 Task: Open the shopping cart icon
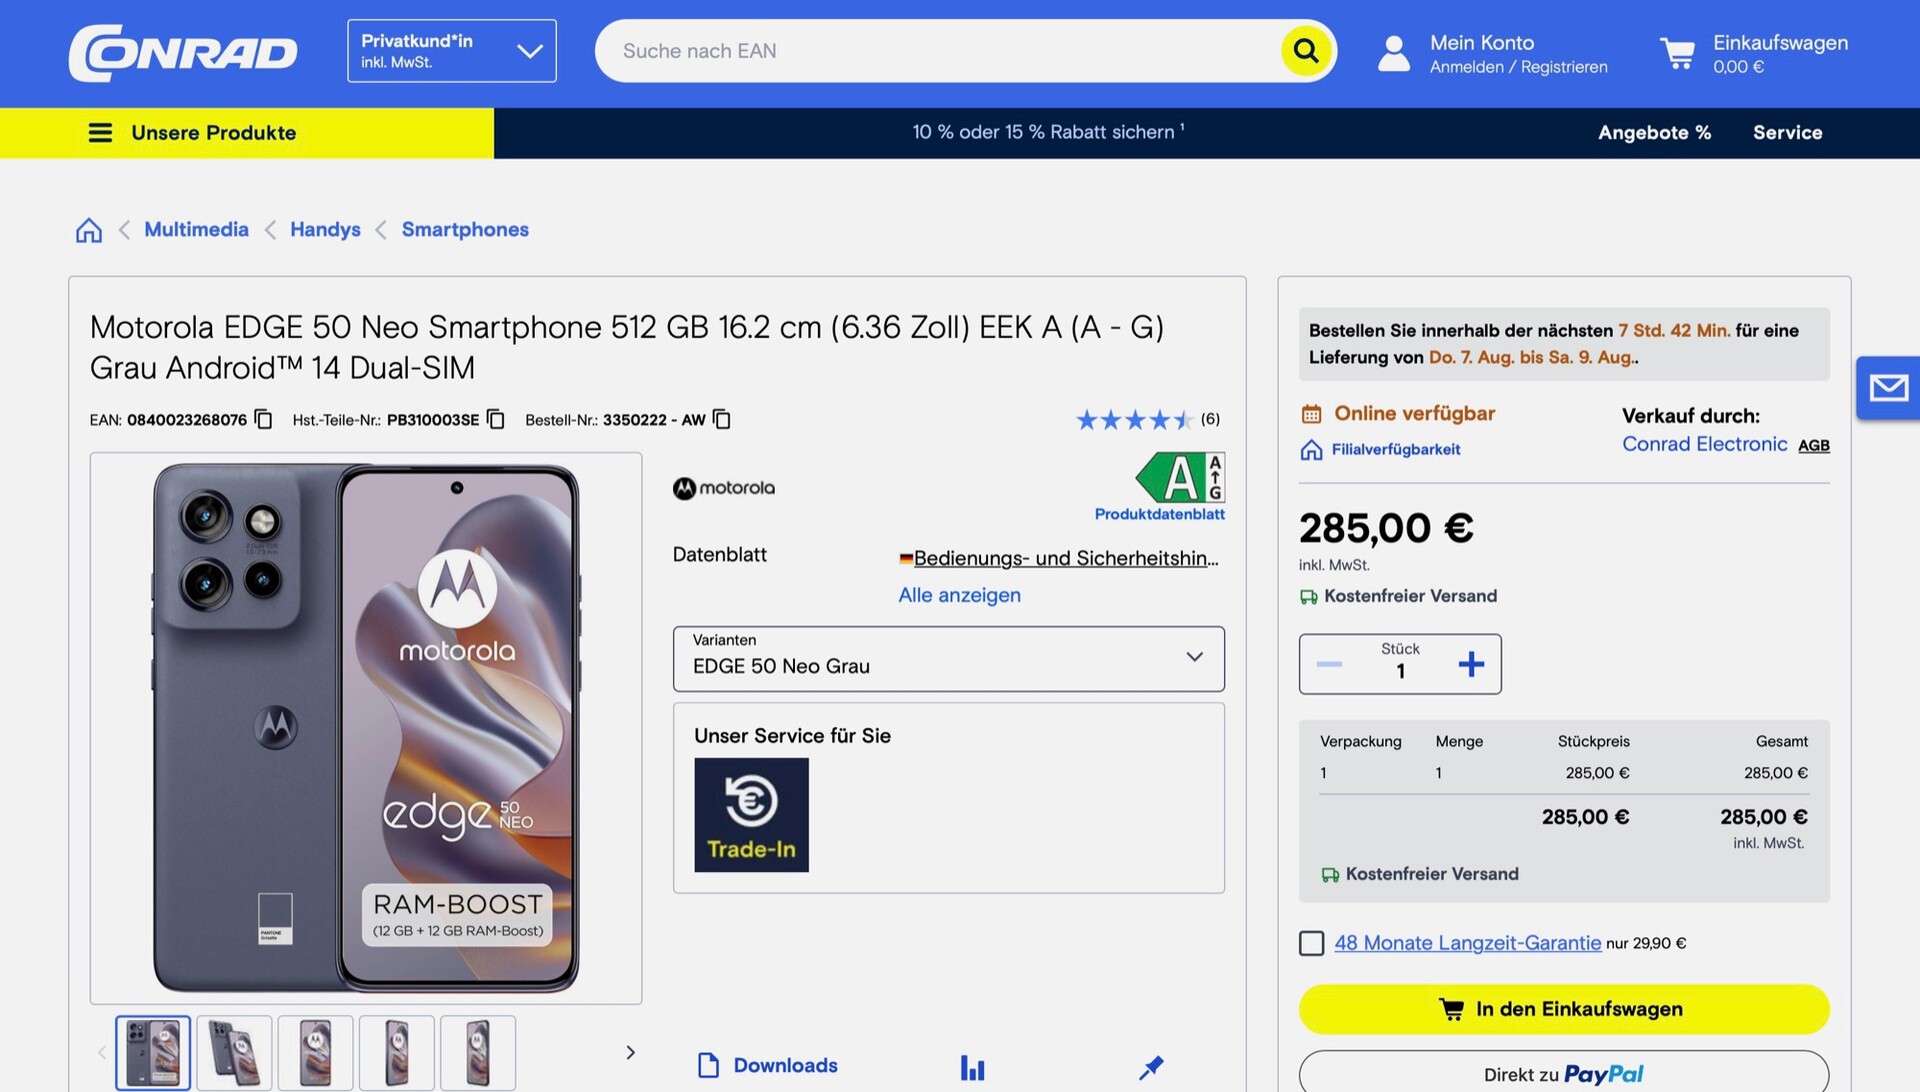tap(1677, 53)
